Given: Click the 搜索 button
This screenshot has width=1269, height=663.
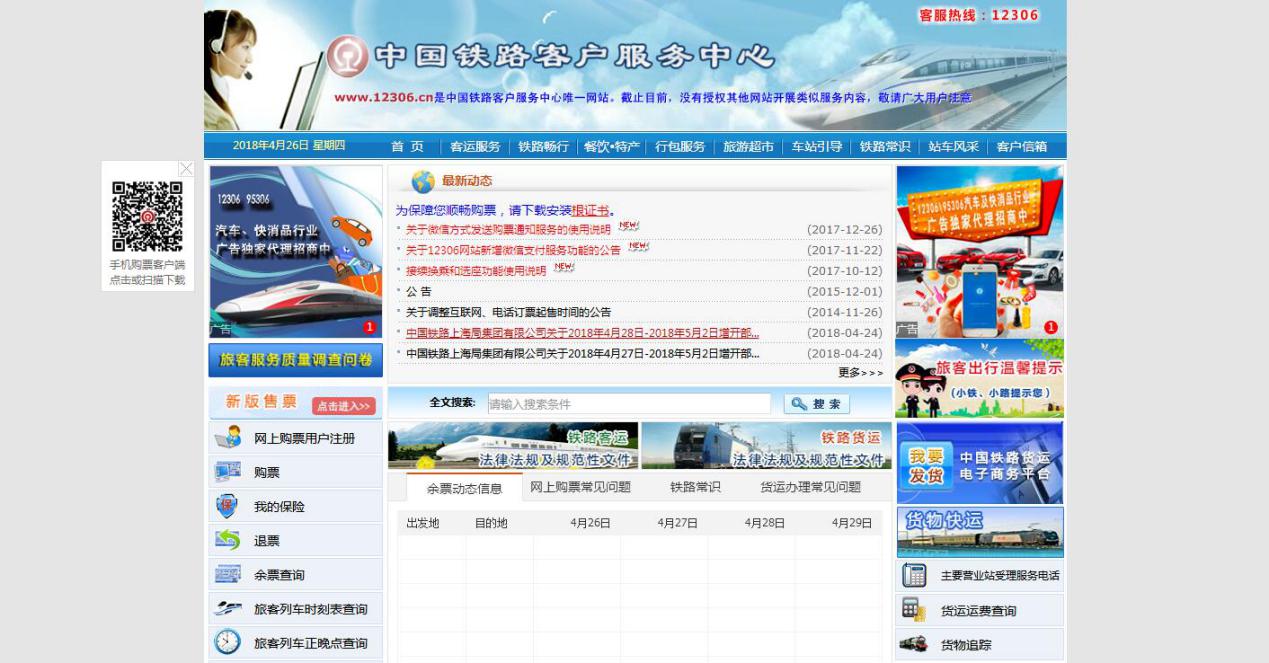Looking at the screenshot, I should [x=816, y=404].
